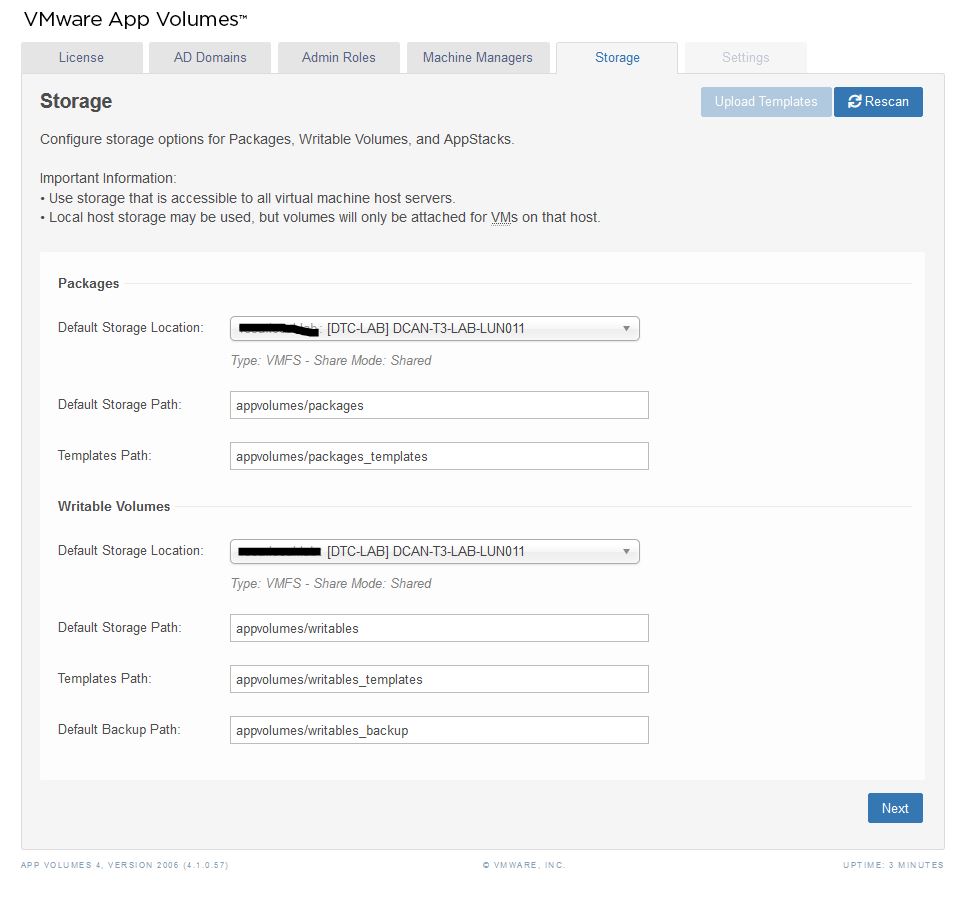This screenshot has height=902, width=969.
Task: Click the Writable Volumes Templates Path field
Action: coord(439,679)
